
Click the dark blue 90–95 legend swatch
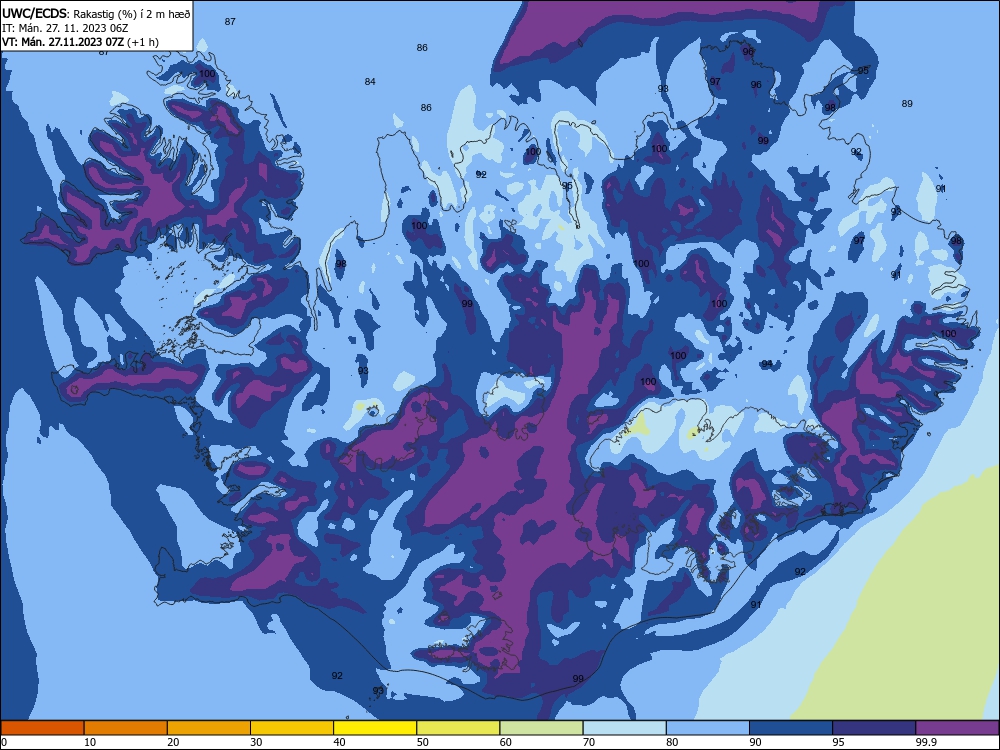click(791, 728)
